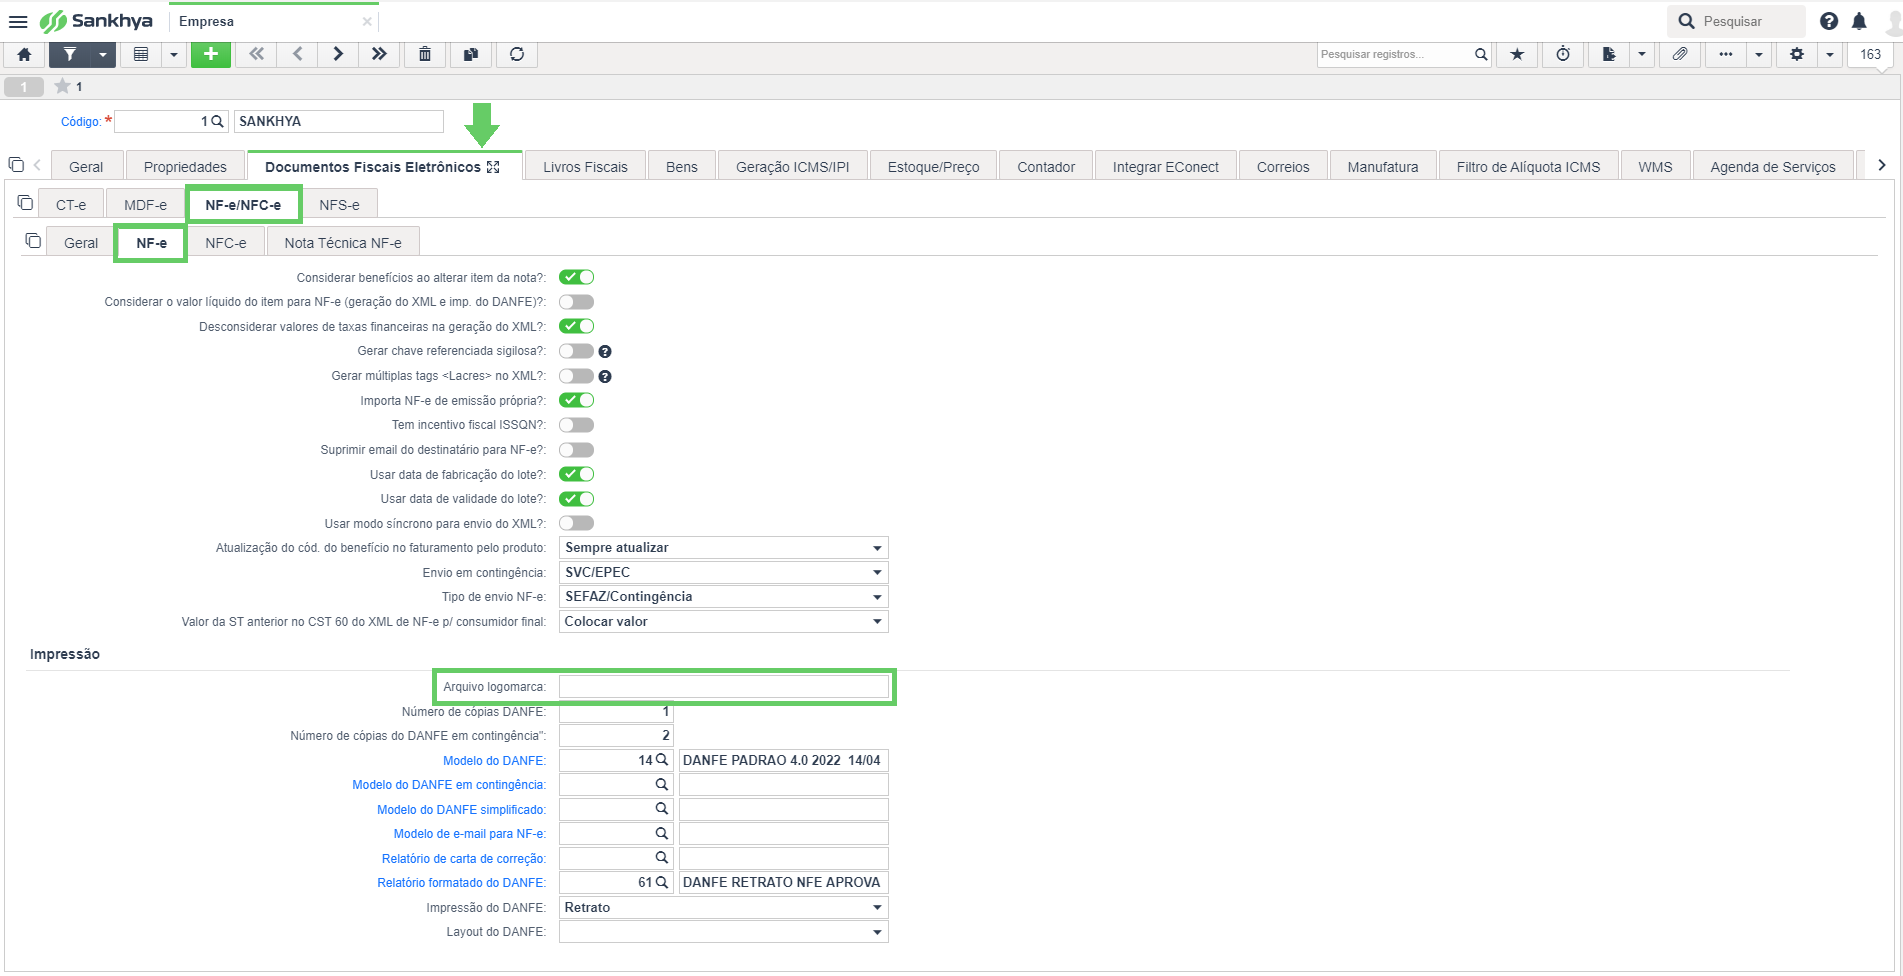
Task: Enable Usar modo síncrono para envio XML
Action: pos(576,523)
